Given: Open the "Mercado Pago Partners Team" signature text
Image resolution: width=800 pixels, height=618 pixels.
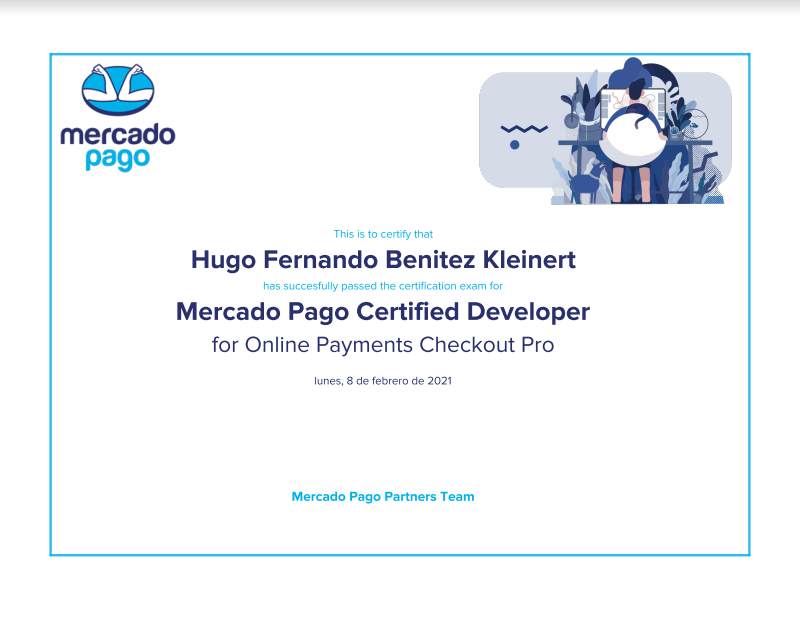Looking at the screenshot, I should (383, 497).
